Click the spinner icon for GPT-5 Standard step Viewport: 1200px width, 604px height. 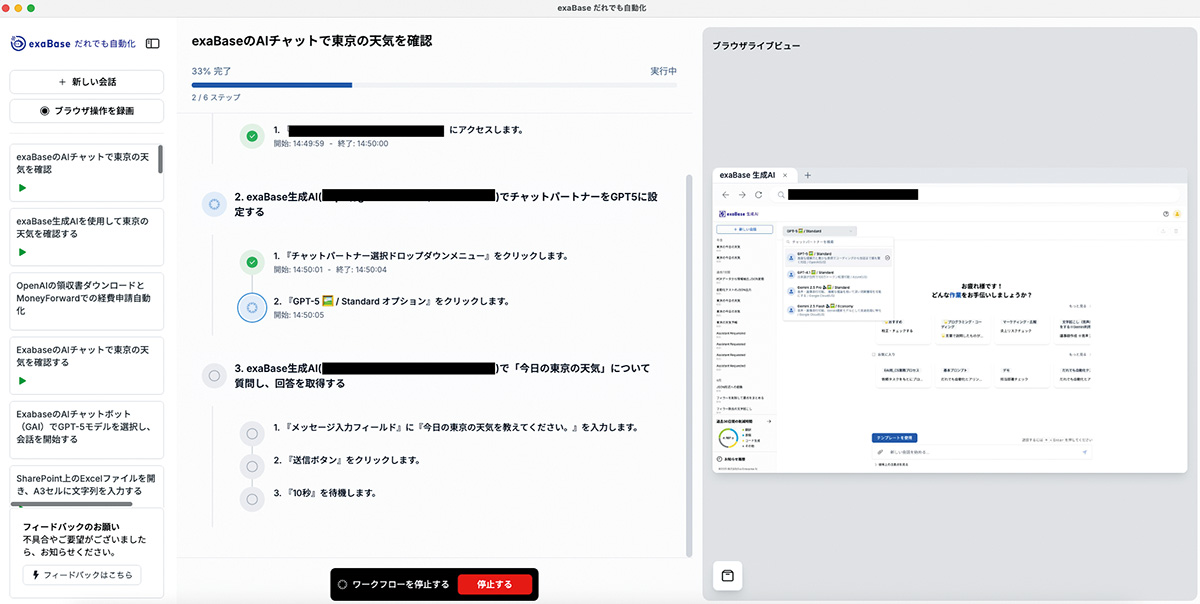251,307
